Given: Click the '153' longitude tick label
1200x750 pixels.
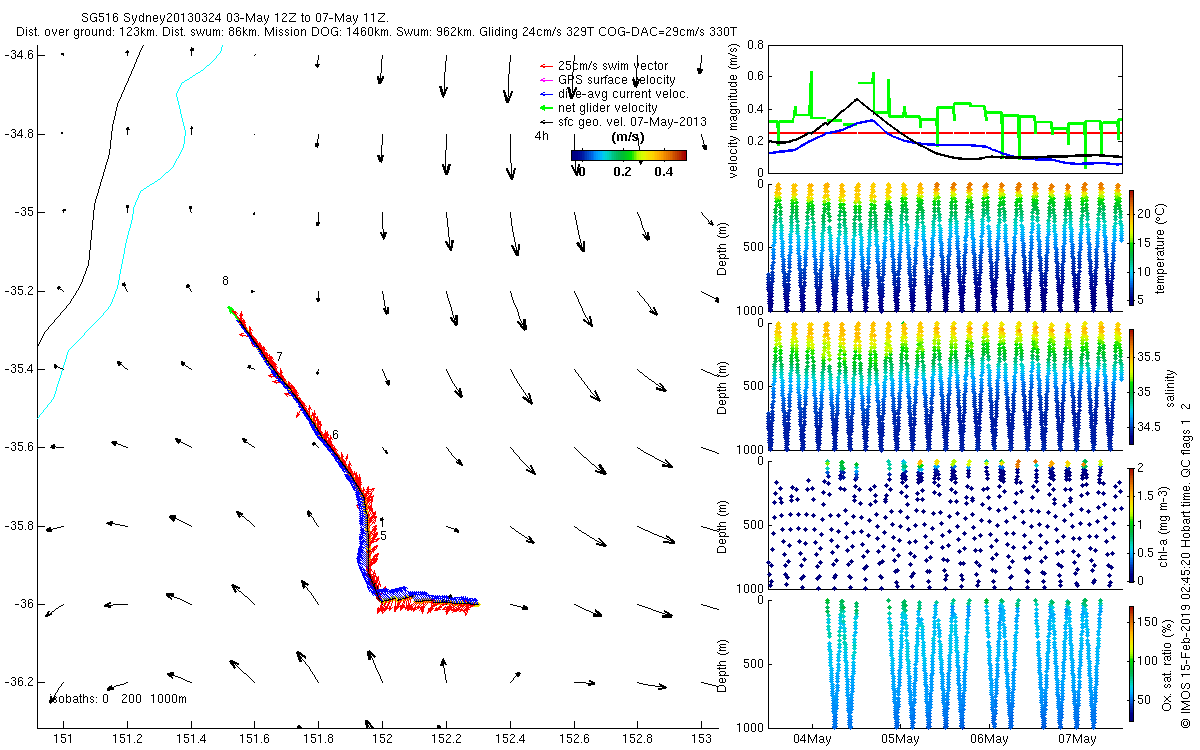Looking at the screenshot, I should tap(702, 738).
